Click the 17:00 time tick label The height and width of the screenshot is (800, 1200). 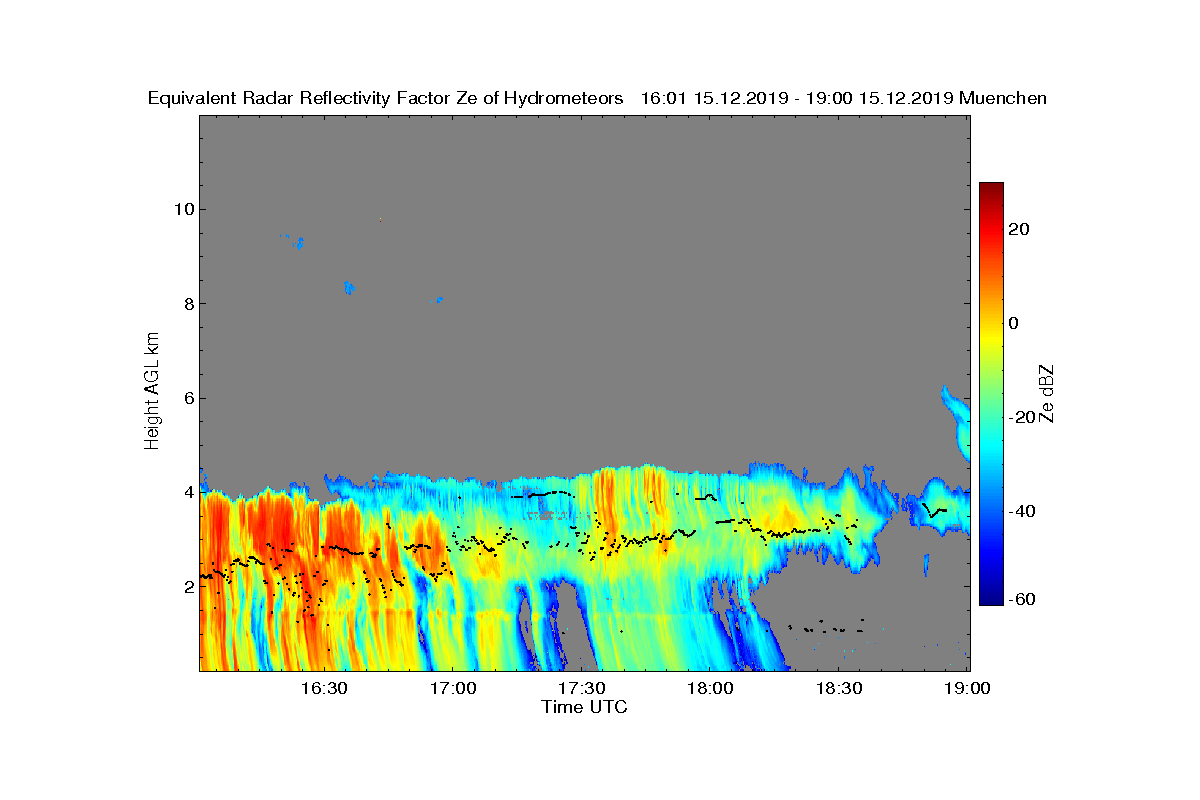click(x=452, y=688)
